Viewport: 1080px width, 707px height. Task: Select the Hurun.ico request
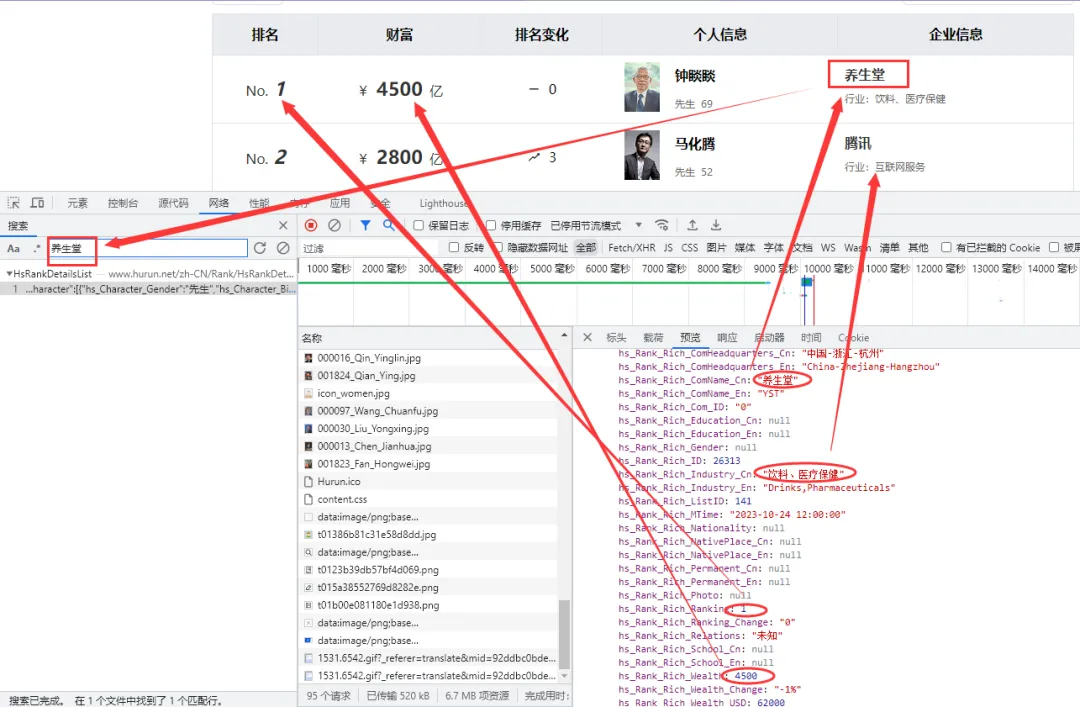430,482
